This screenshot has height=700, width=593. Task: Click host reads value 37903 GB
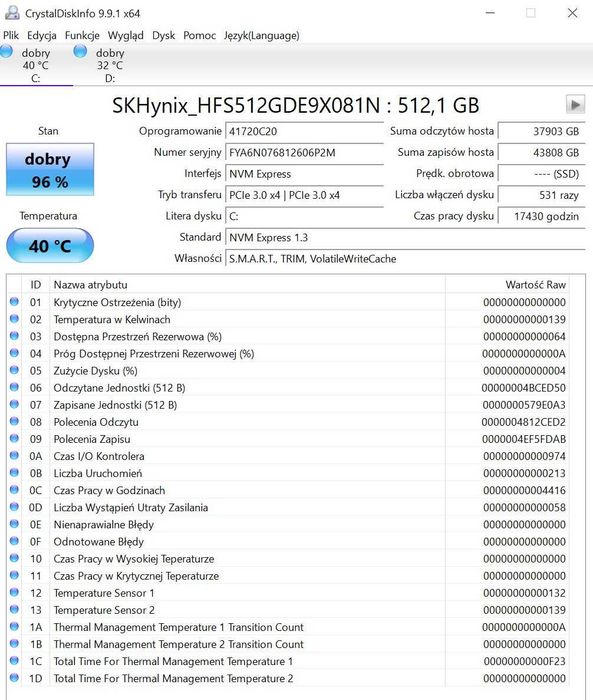tap(541, 131)
